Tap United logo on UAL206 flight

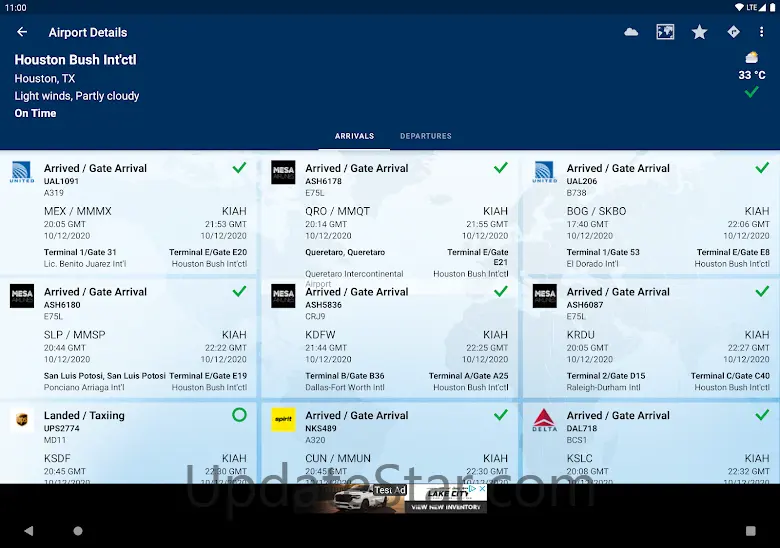[545, 172]
